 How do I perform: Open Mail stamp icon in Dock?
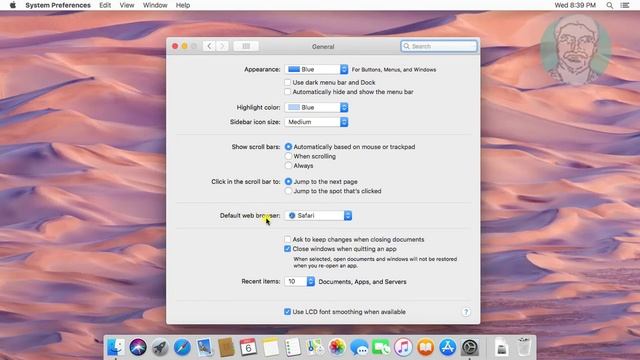pyautogui.click(x=204, y=347)
